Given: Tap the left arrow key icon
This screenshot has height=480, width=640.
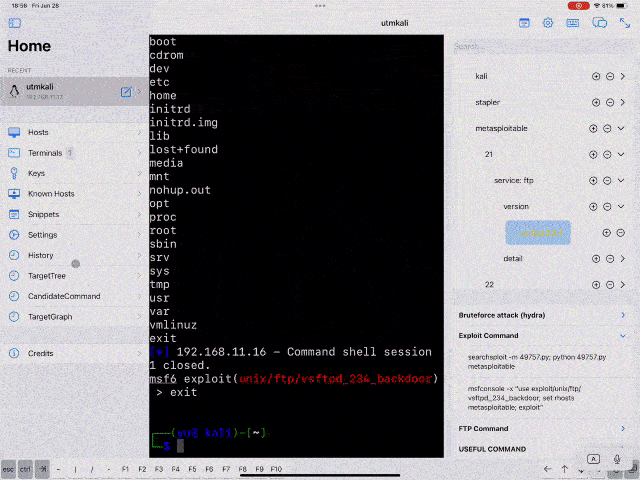Looking at the screenshot, I should [548, 469].
